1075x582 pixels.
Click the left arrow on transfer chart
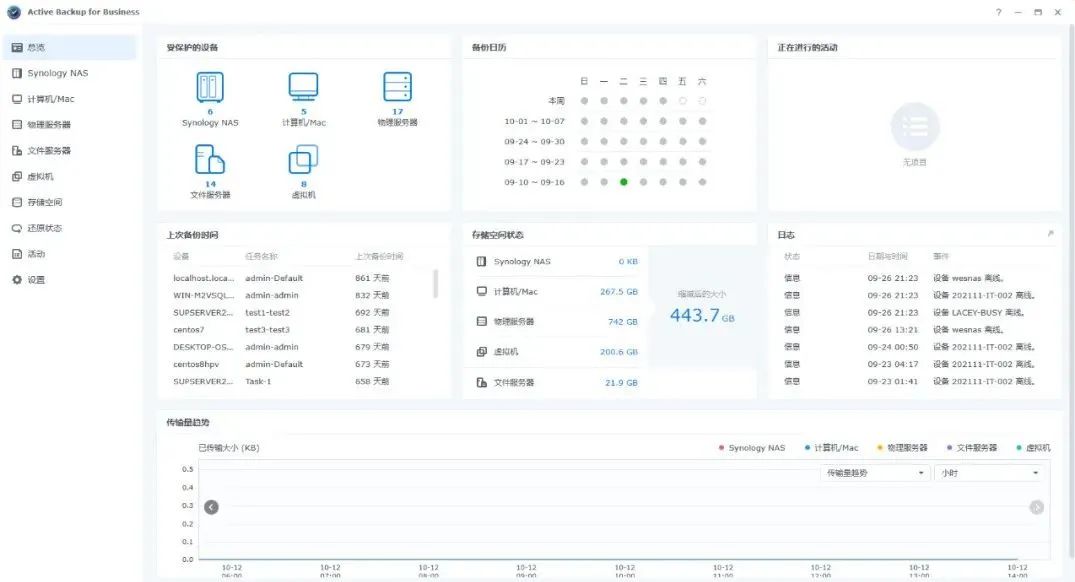tap(211, 507)
